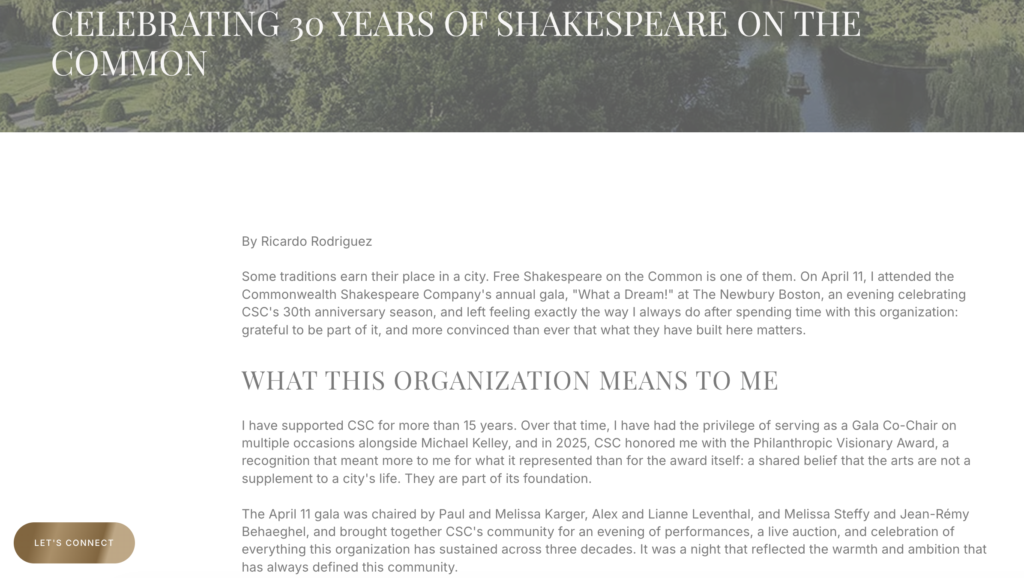Click the Let's Connect gold button
This screenshot has width=1024, height=578.
74,543
